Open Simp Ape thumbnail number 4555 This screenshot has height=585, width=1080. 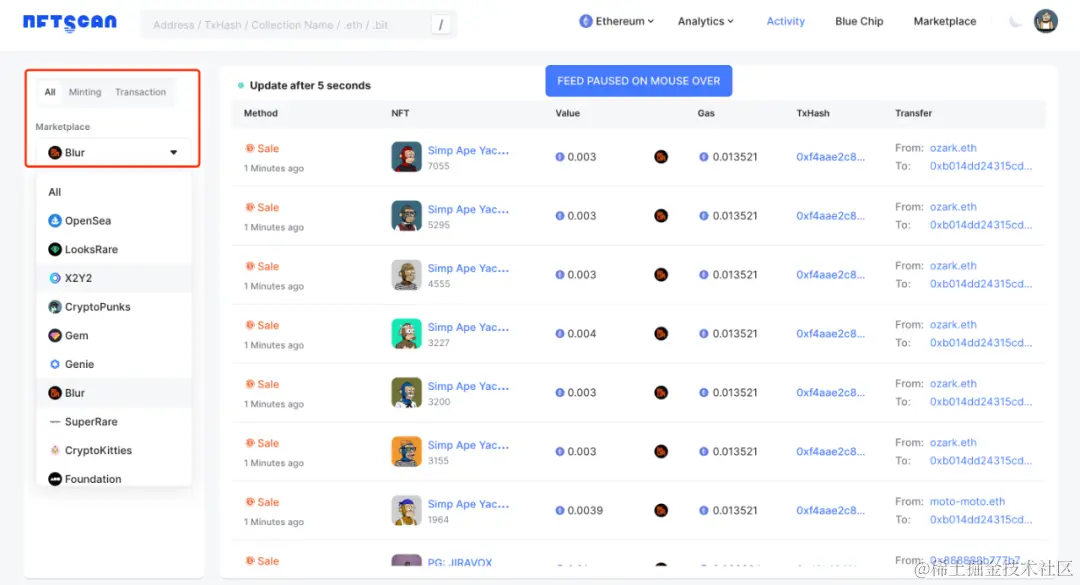pos(406,275)
